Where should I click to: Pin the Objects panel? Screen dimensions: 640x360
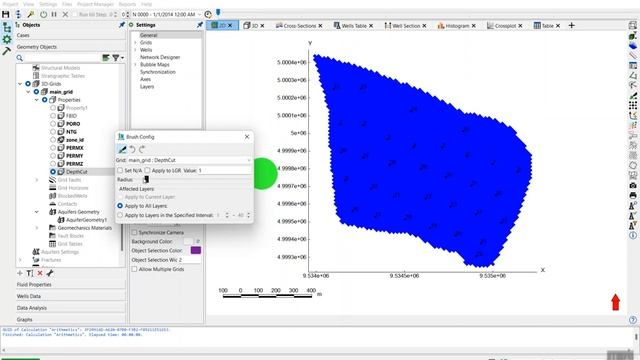[x=122, y=25]
